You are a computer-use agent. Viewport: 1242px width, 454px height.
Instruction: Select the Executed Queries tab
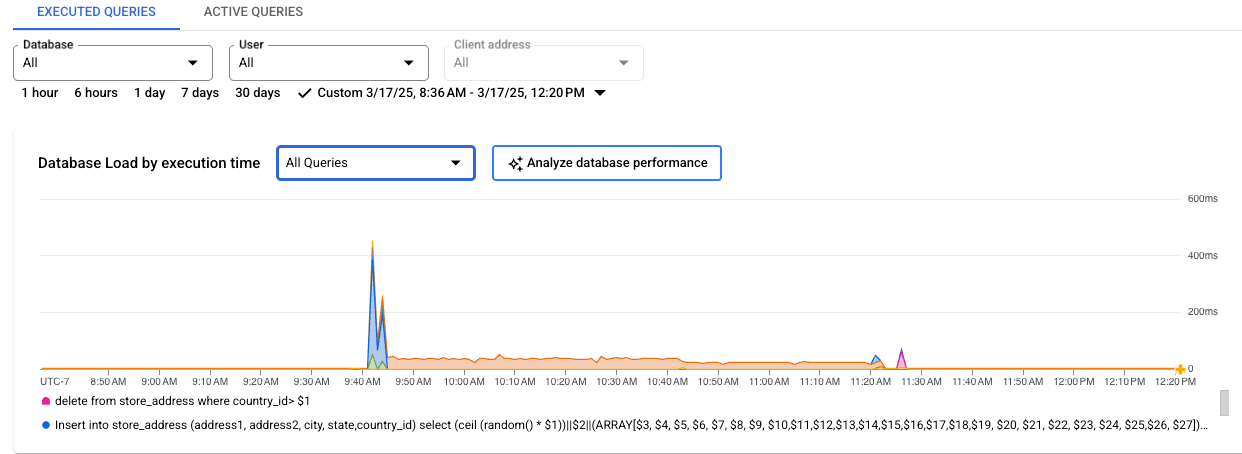point(96,12)
